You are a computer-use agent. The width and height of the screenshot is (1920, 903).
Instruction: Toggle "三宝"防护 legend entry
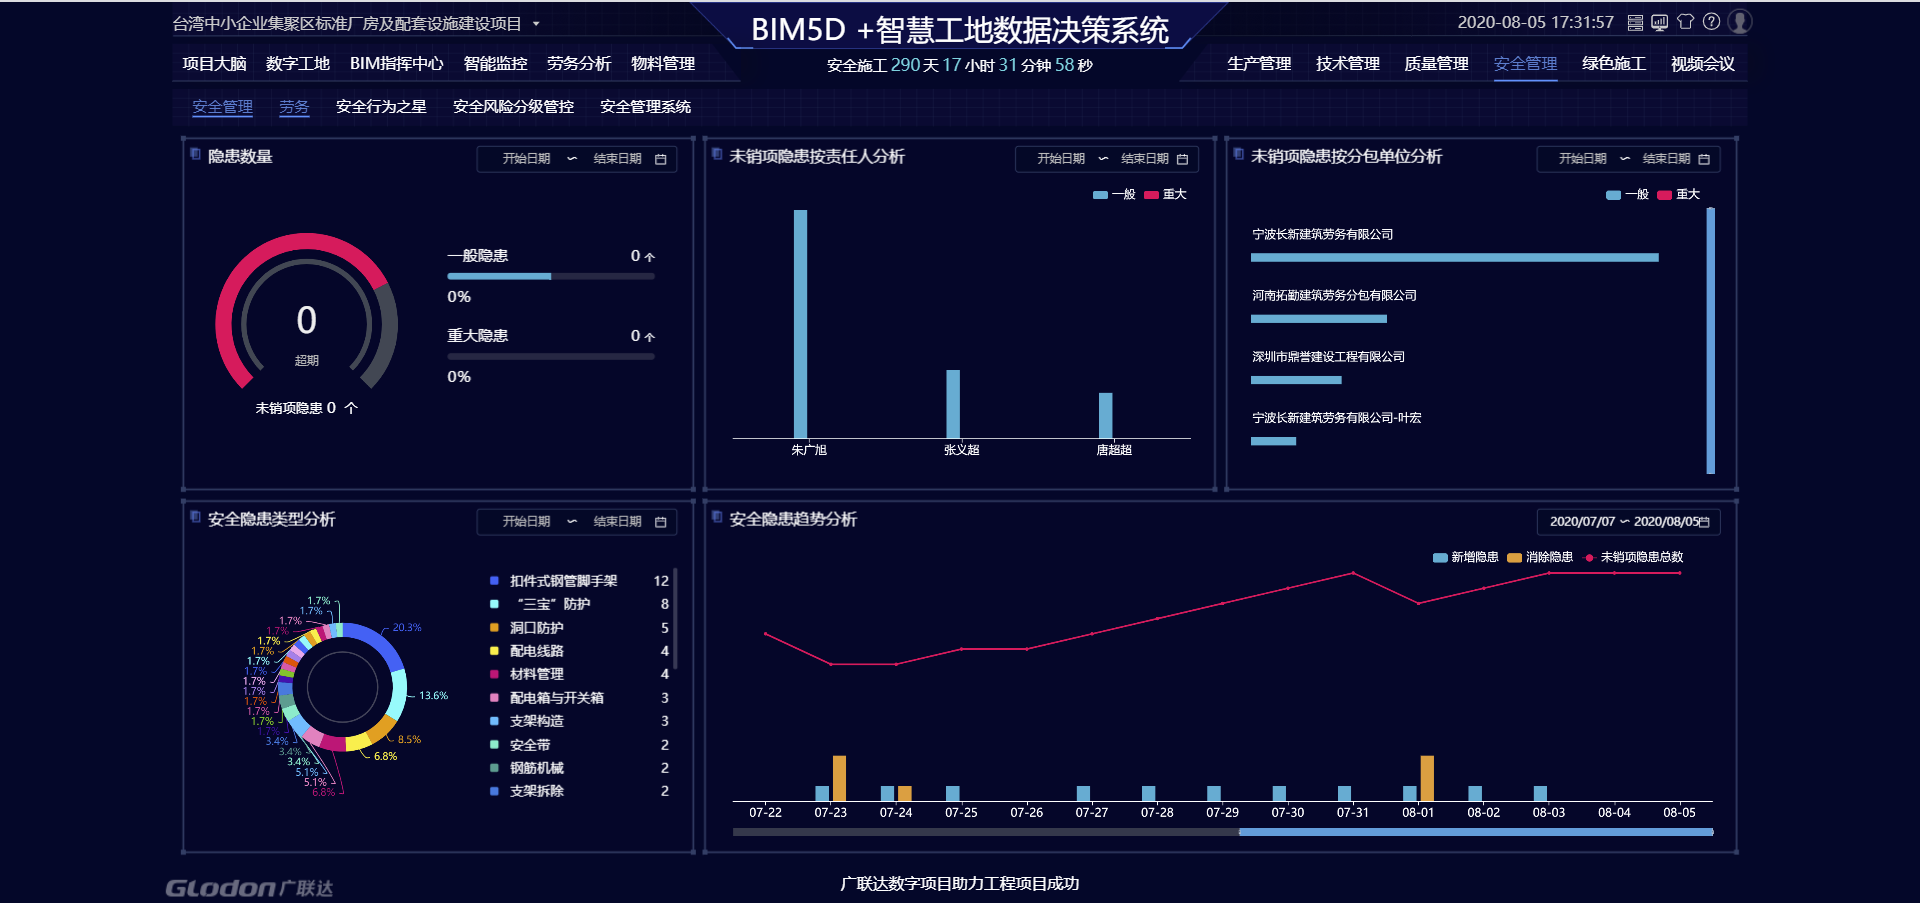click(x=541, y=604)
